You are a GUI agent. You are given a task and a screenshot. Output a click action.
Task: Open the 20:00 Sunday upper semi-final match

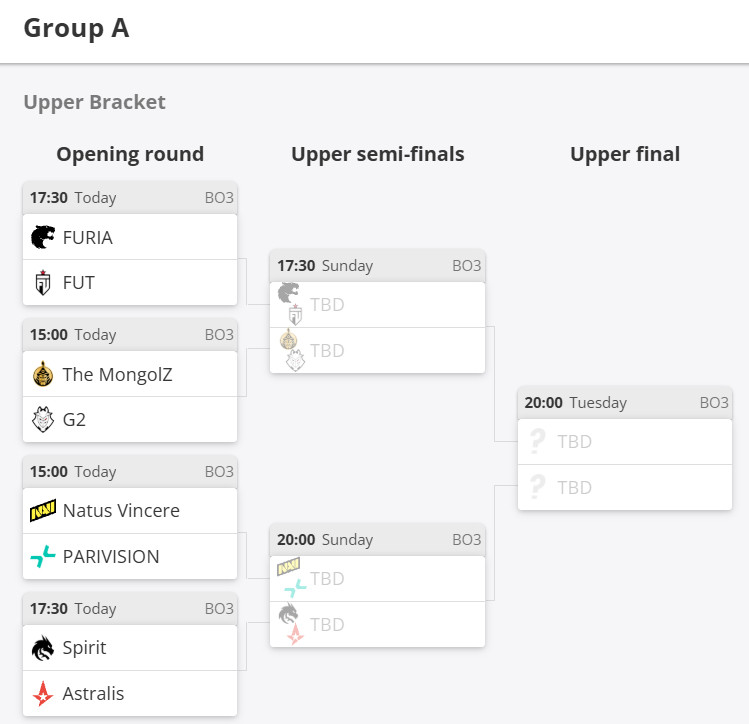pyautogui.click(x=377, y=540)
